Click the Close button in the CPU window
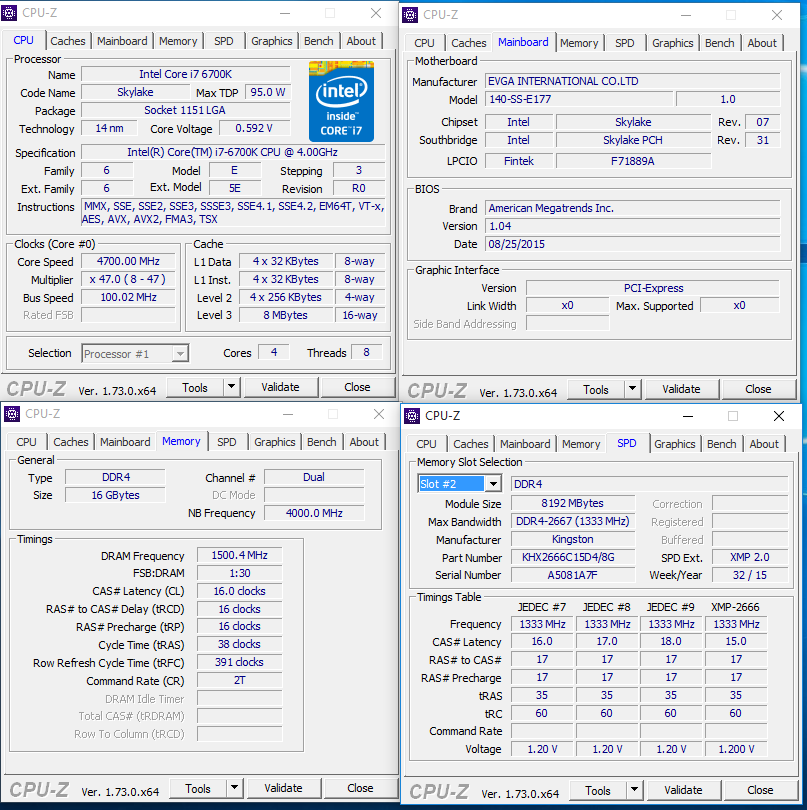This screenshot has width=807, height=810. [x=358, y=387]
